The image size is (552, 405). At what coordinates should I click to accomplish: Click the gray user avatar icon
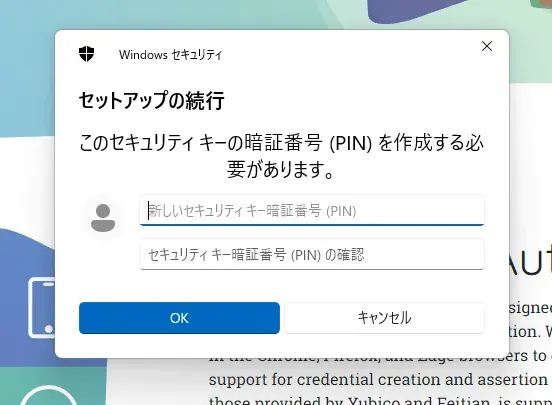(x=103, y=218)
